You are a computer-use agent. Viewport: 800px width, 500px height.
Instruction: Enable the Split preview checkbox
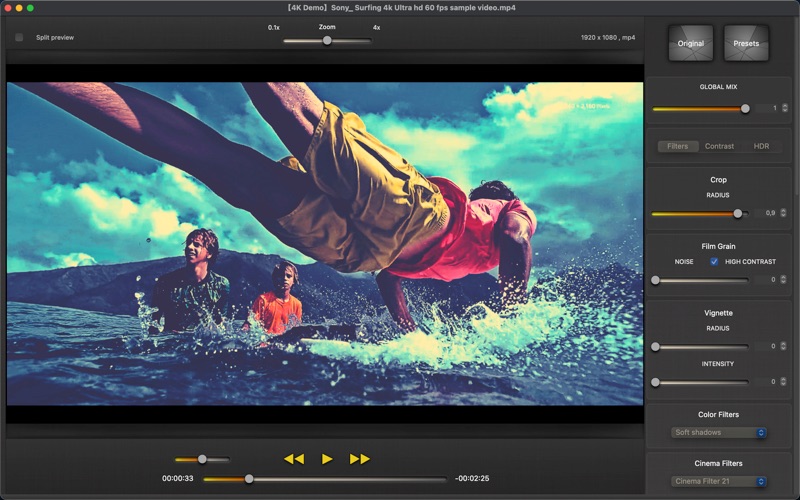[x=19, y=38]
